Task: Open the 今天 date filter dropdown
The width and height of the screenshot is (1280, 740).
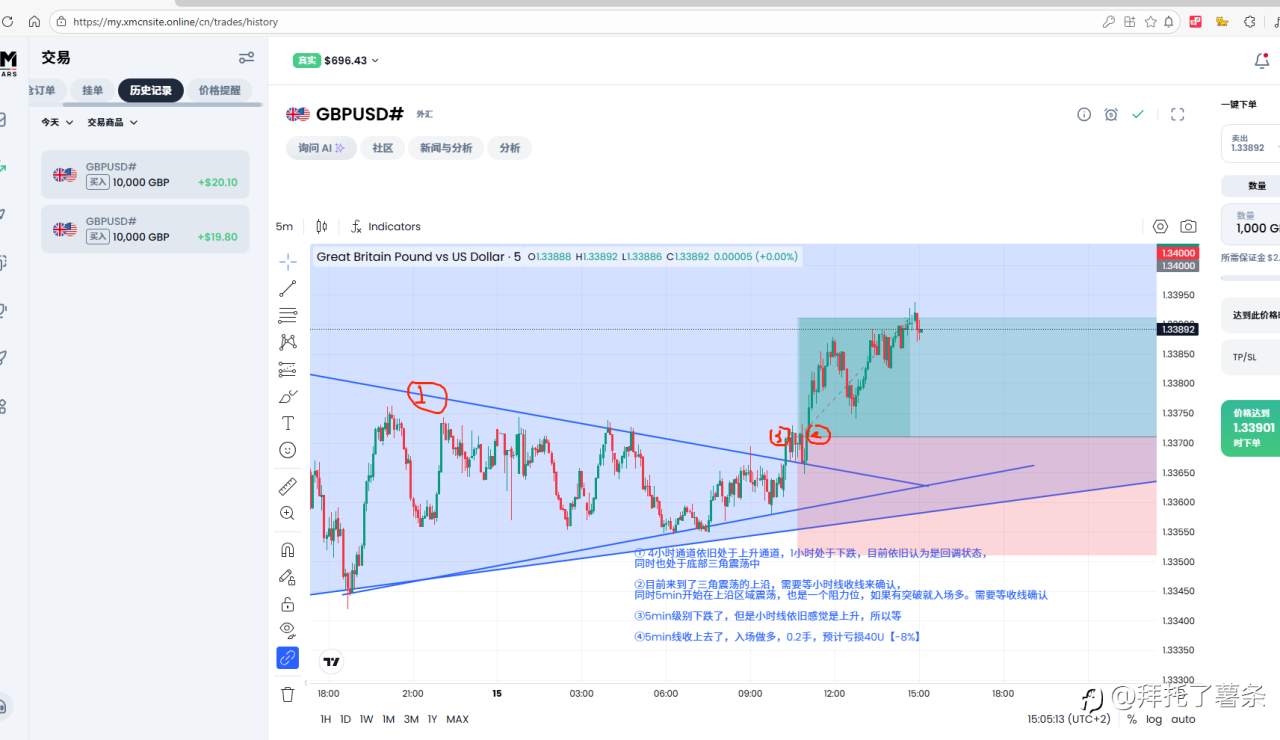Action: (56, 122)
